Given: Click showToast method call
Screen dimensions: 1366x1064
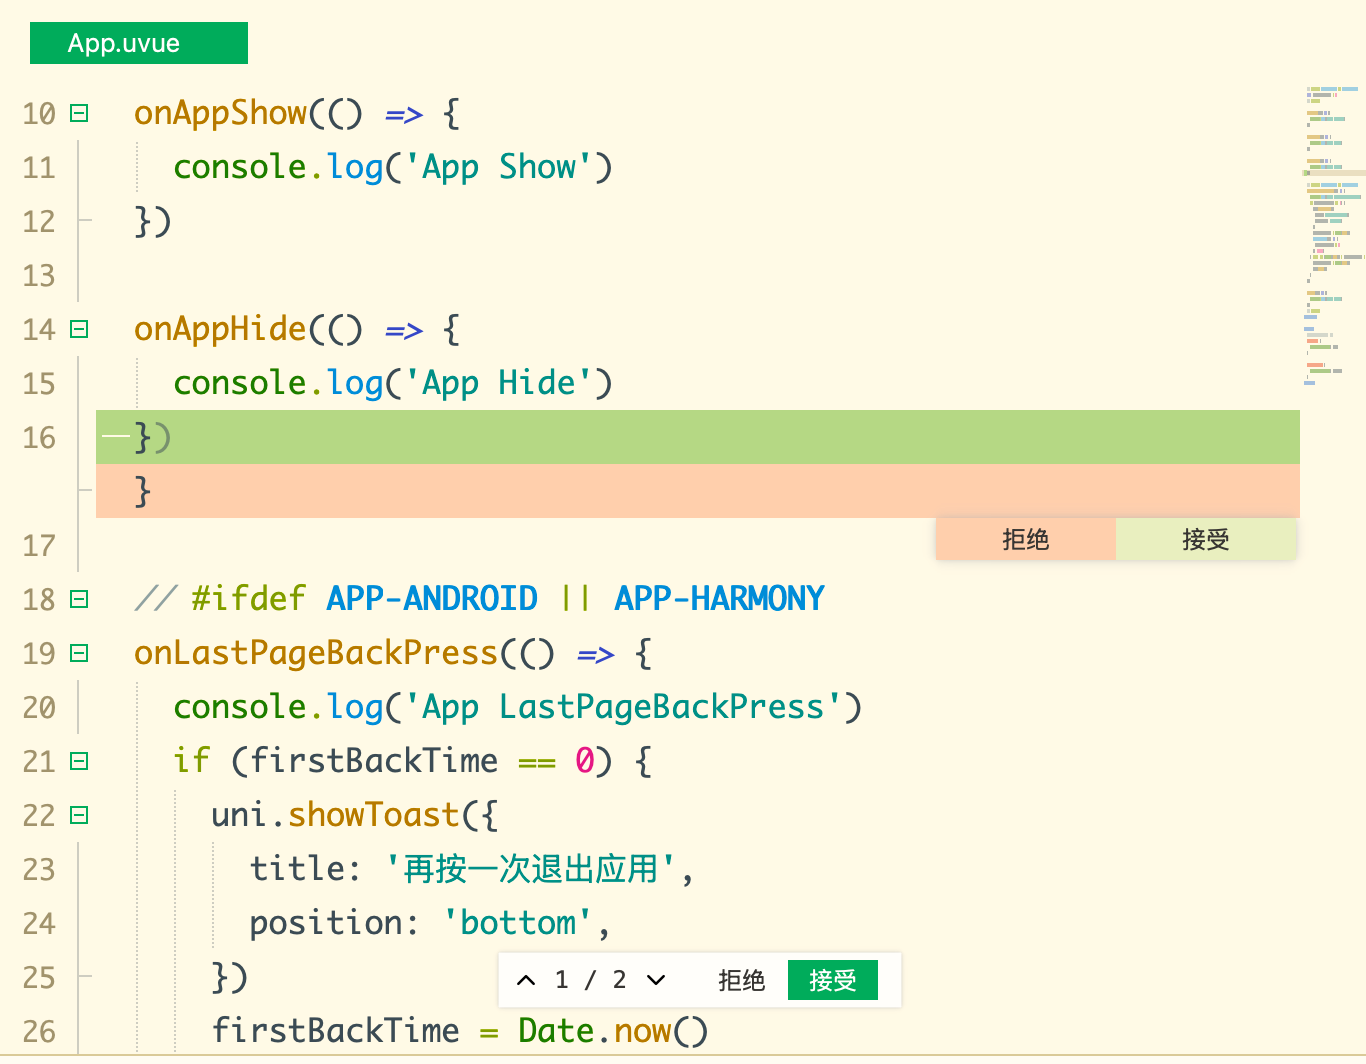Looking at the screenshot, I should click(374, 815).
